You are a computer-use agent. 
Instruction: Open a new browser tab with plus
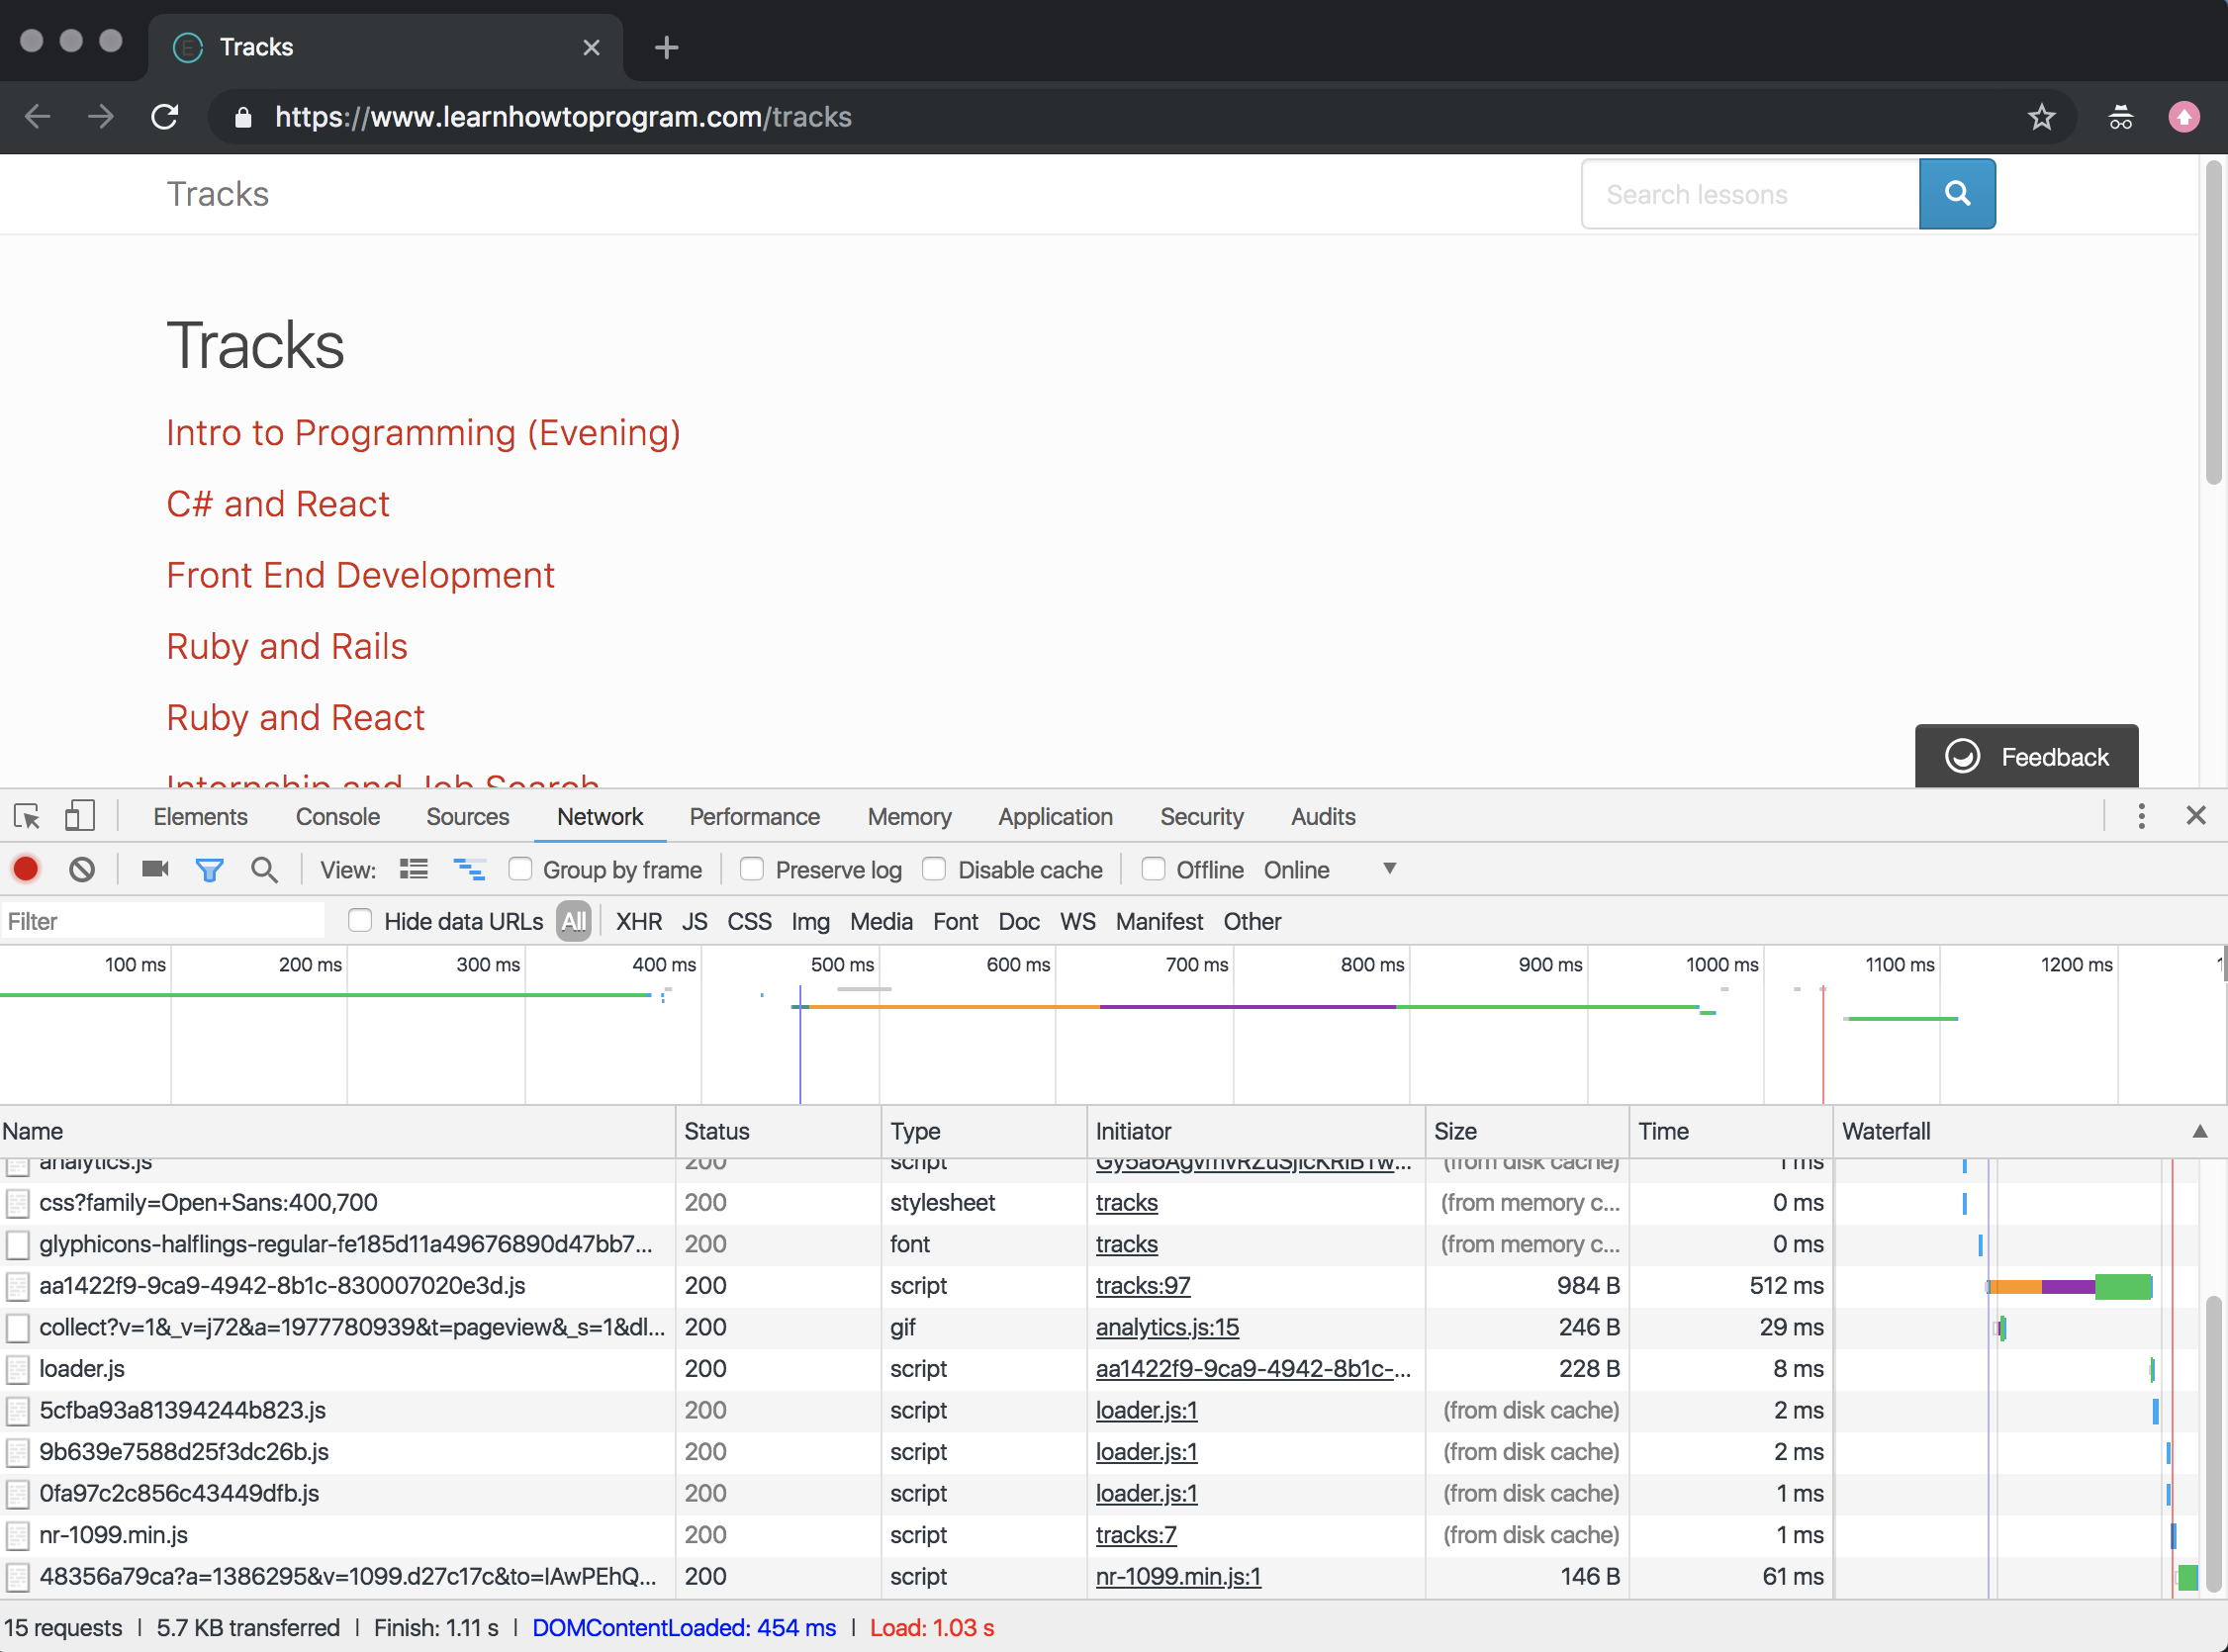(x=667, y=47)
